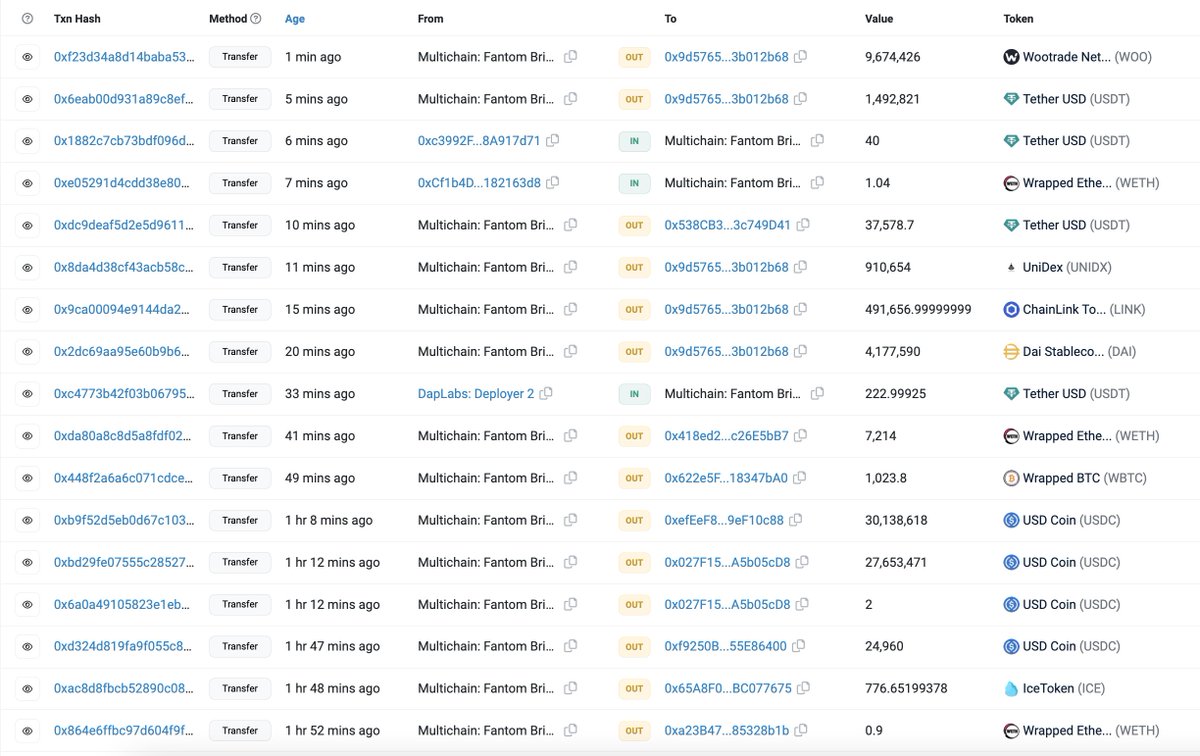Click the Wrapped BTC token logo icon
The image size is (1200, 756).
point(1011,478)
